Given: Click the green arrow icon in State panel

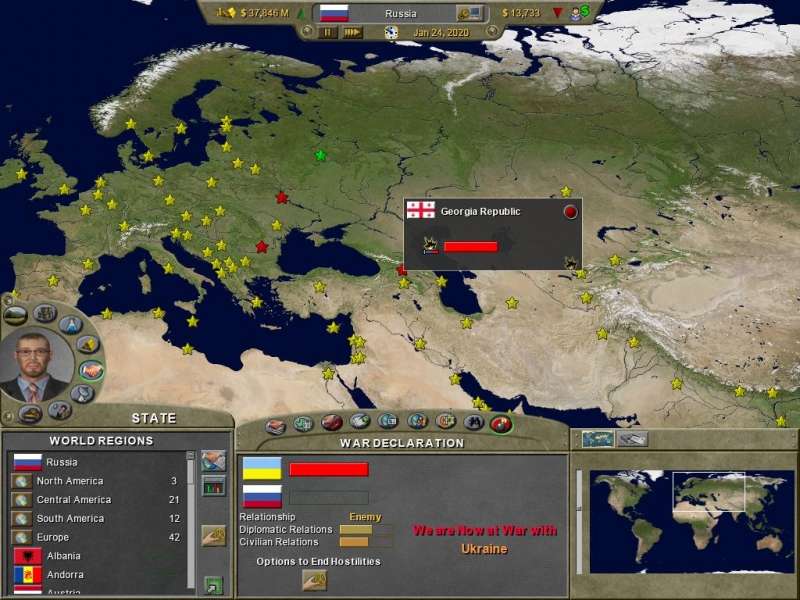Looking at the screenshot, I should pos(213,584).
